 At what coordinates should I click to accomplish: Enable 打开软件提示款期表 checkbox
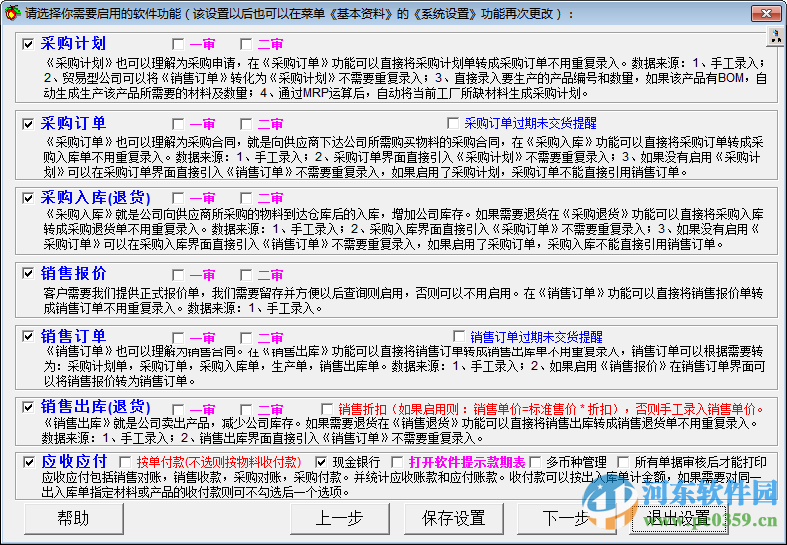click(x=397, y=462)
